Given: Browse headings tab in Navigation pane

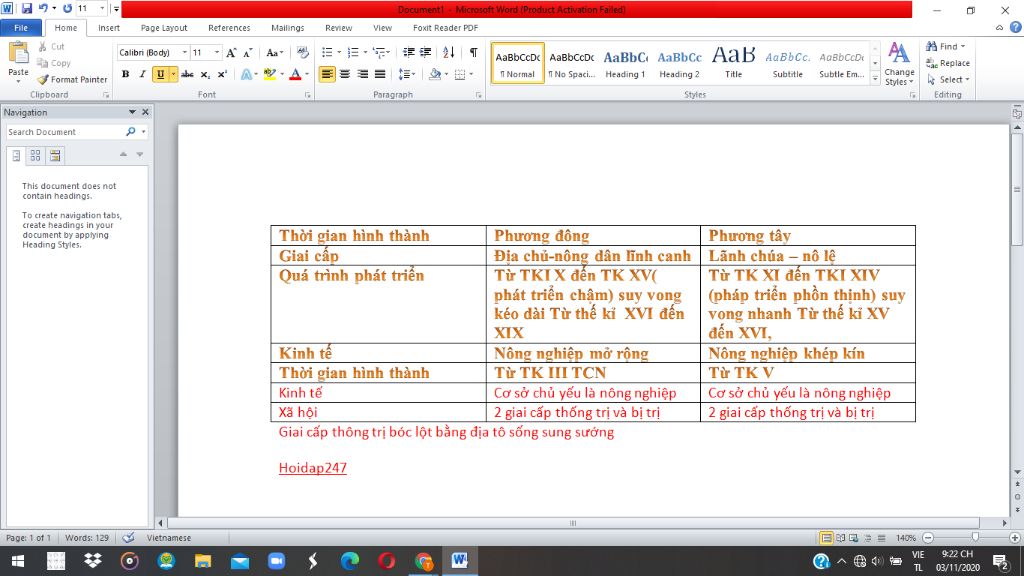Looking at the screenshot, I should pos(16,155).
